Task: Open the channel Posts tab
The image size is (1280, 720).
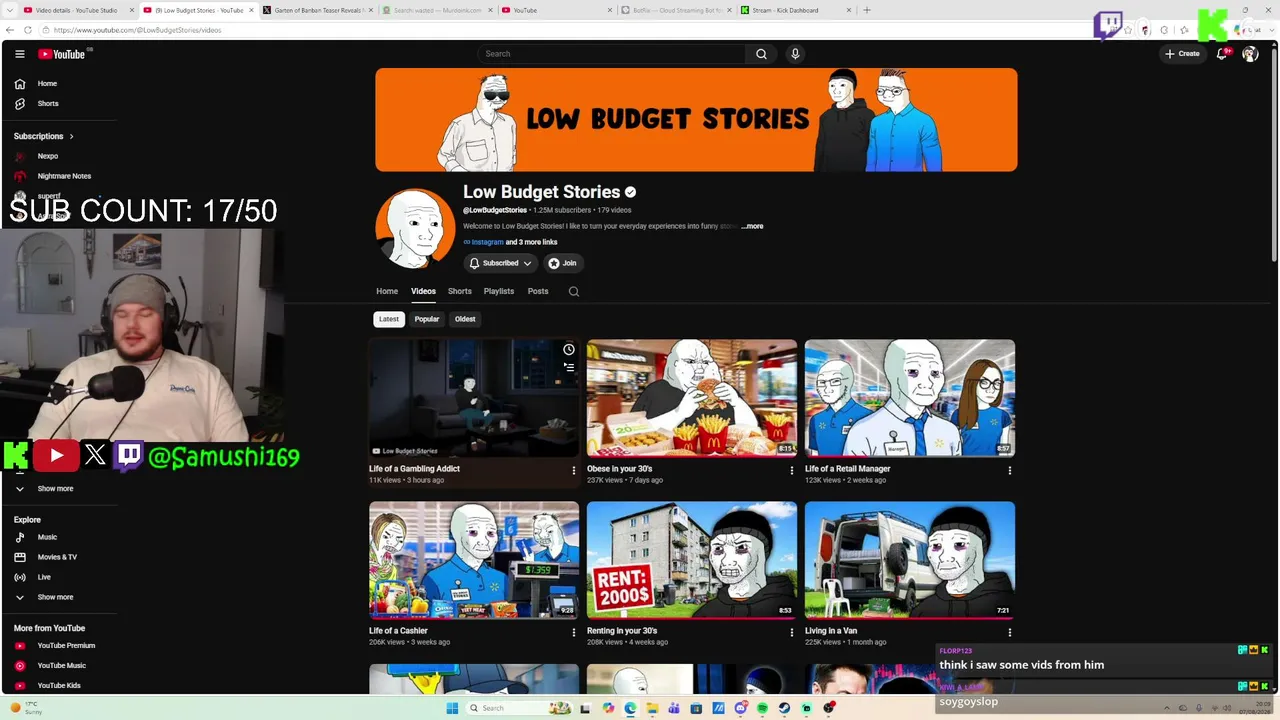Action: 538,292
